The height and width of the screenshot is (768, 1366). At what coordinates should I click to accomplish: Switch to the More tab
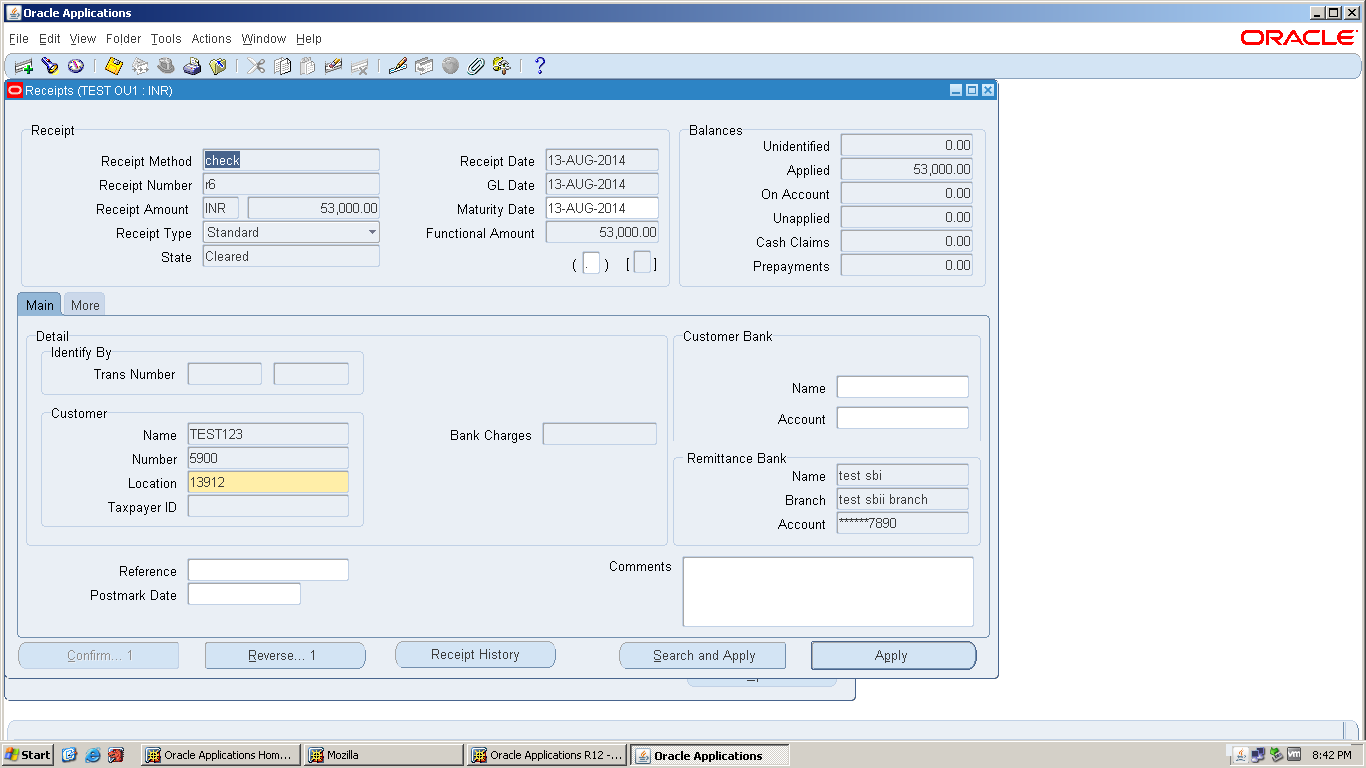click(84, 304)
